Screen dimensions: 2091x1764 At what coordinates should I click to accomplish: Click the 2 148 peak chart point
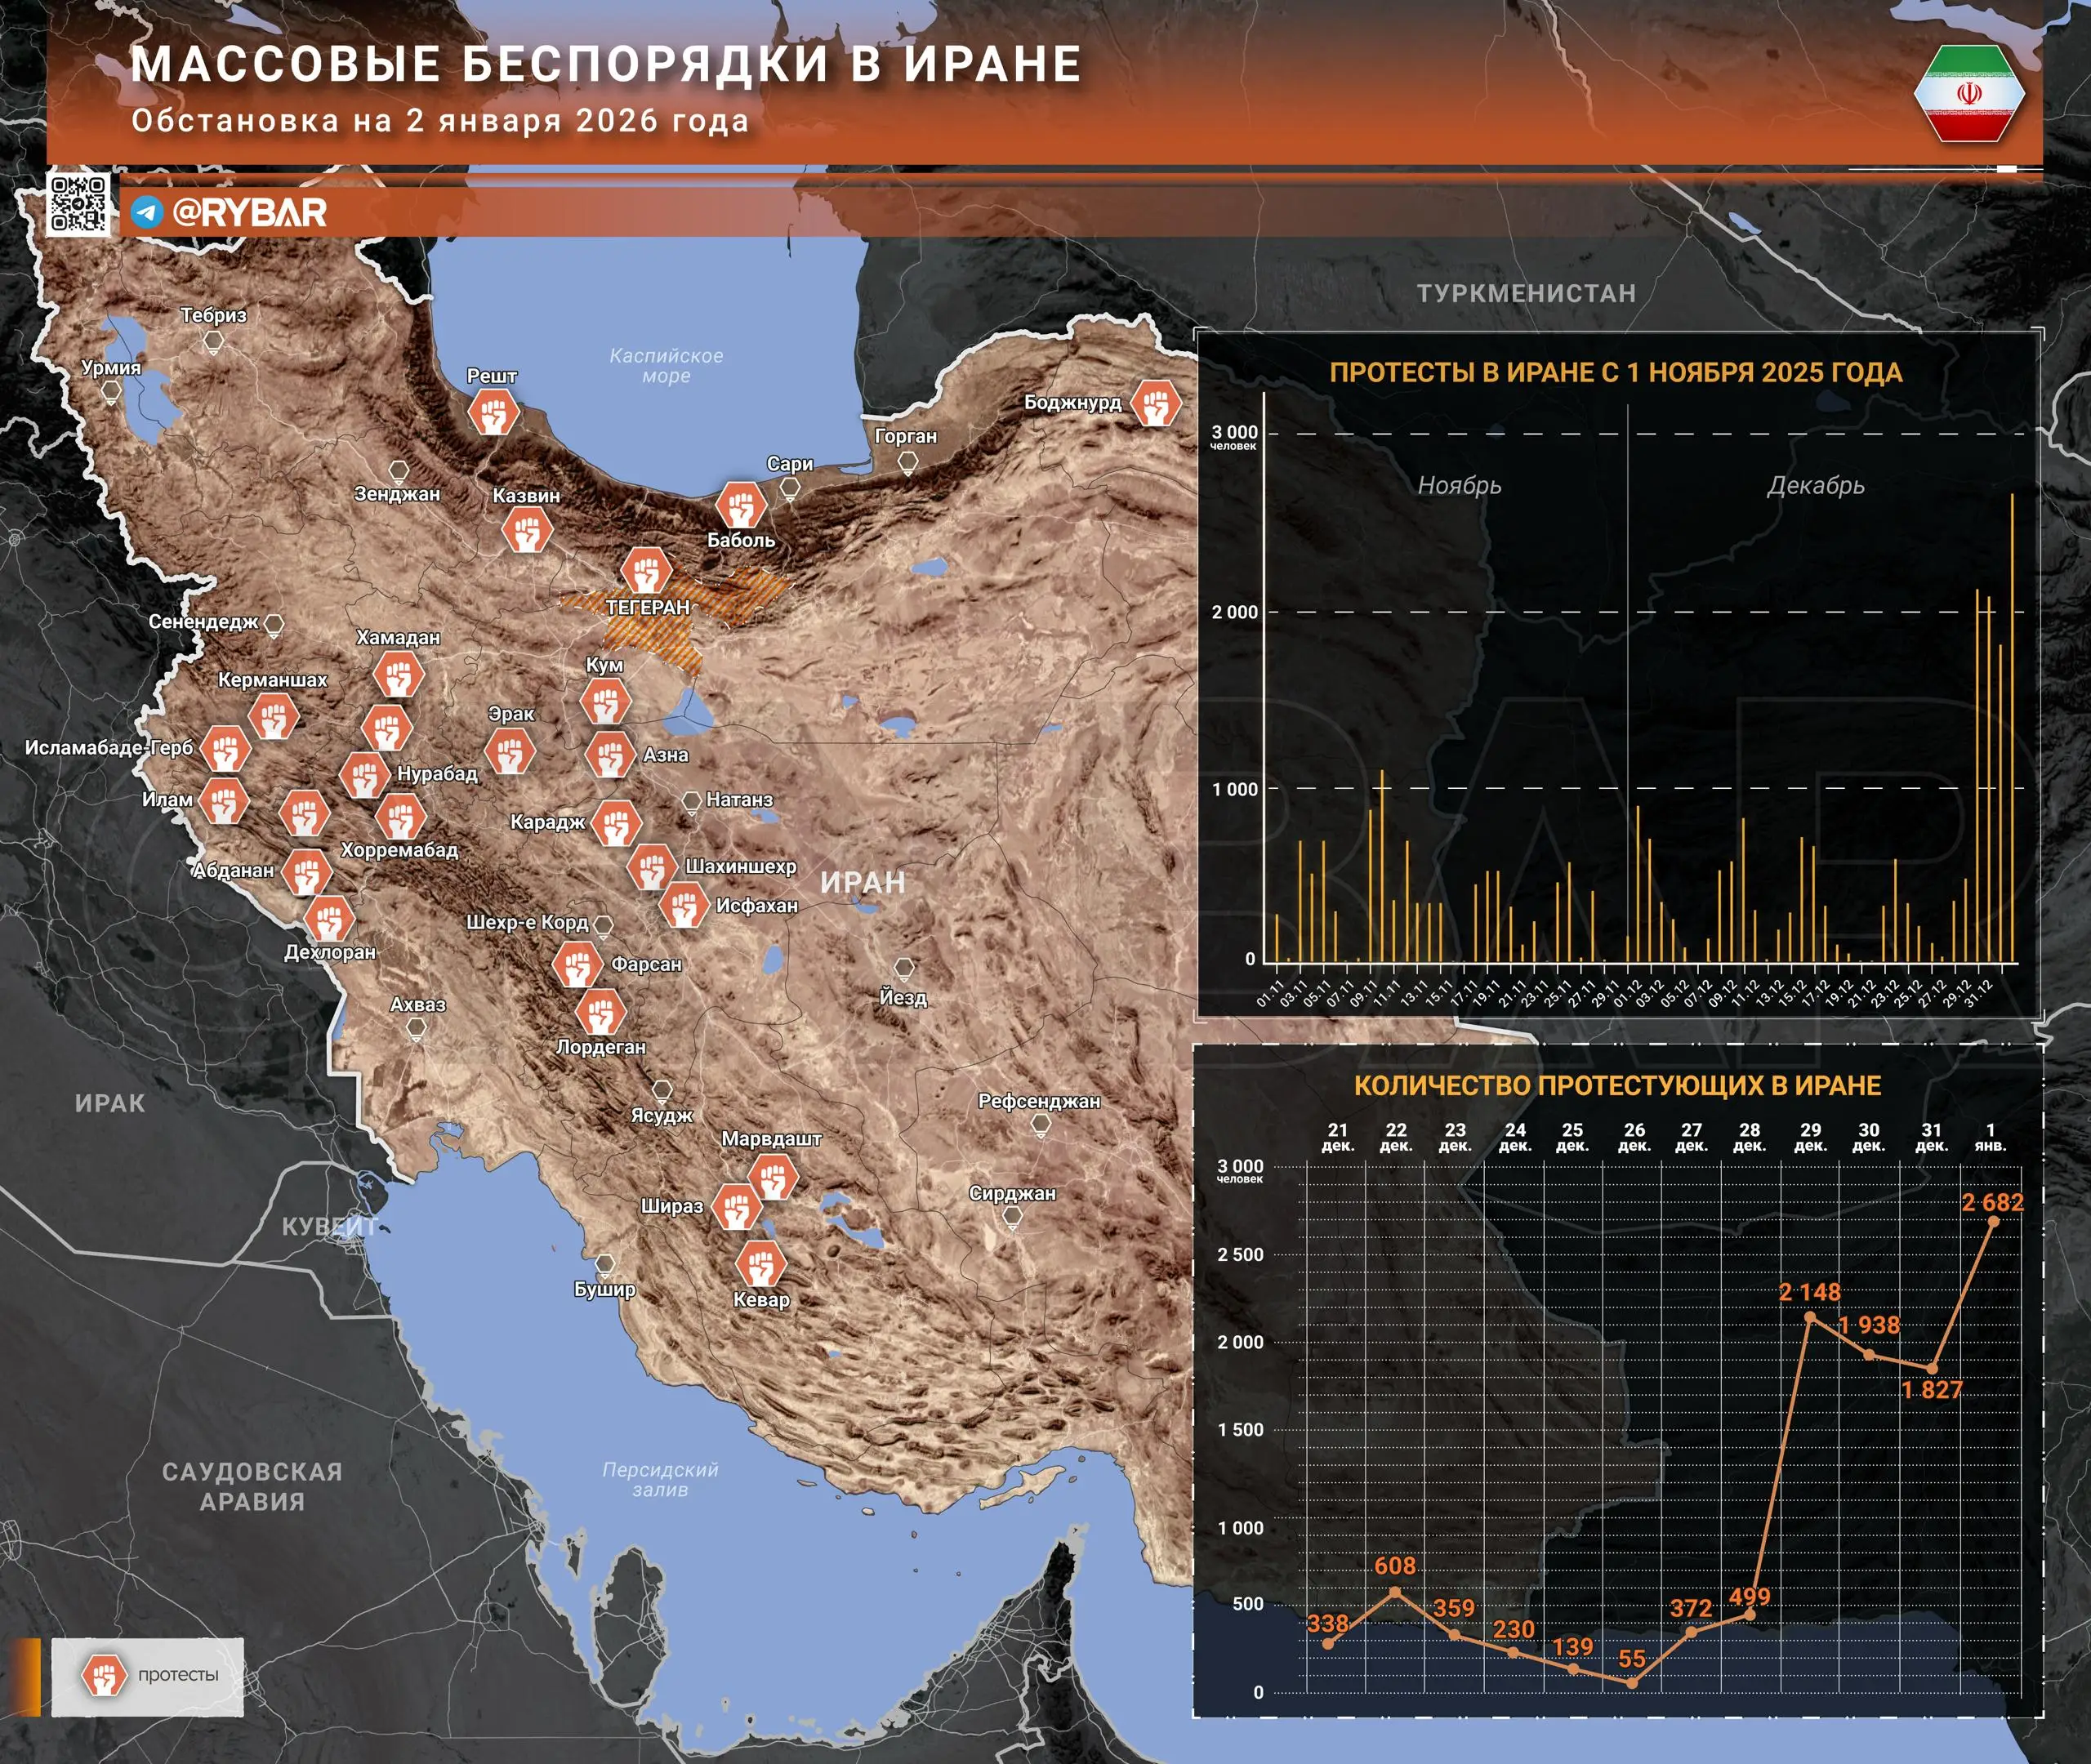(x=1810, y=1317)
